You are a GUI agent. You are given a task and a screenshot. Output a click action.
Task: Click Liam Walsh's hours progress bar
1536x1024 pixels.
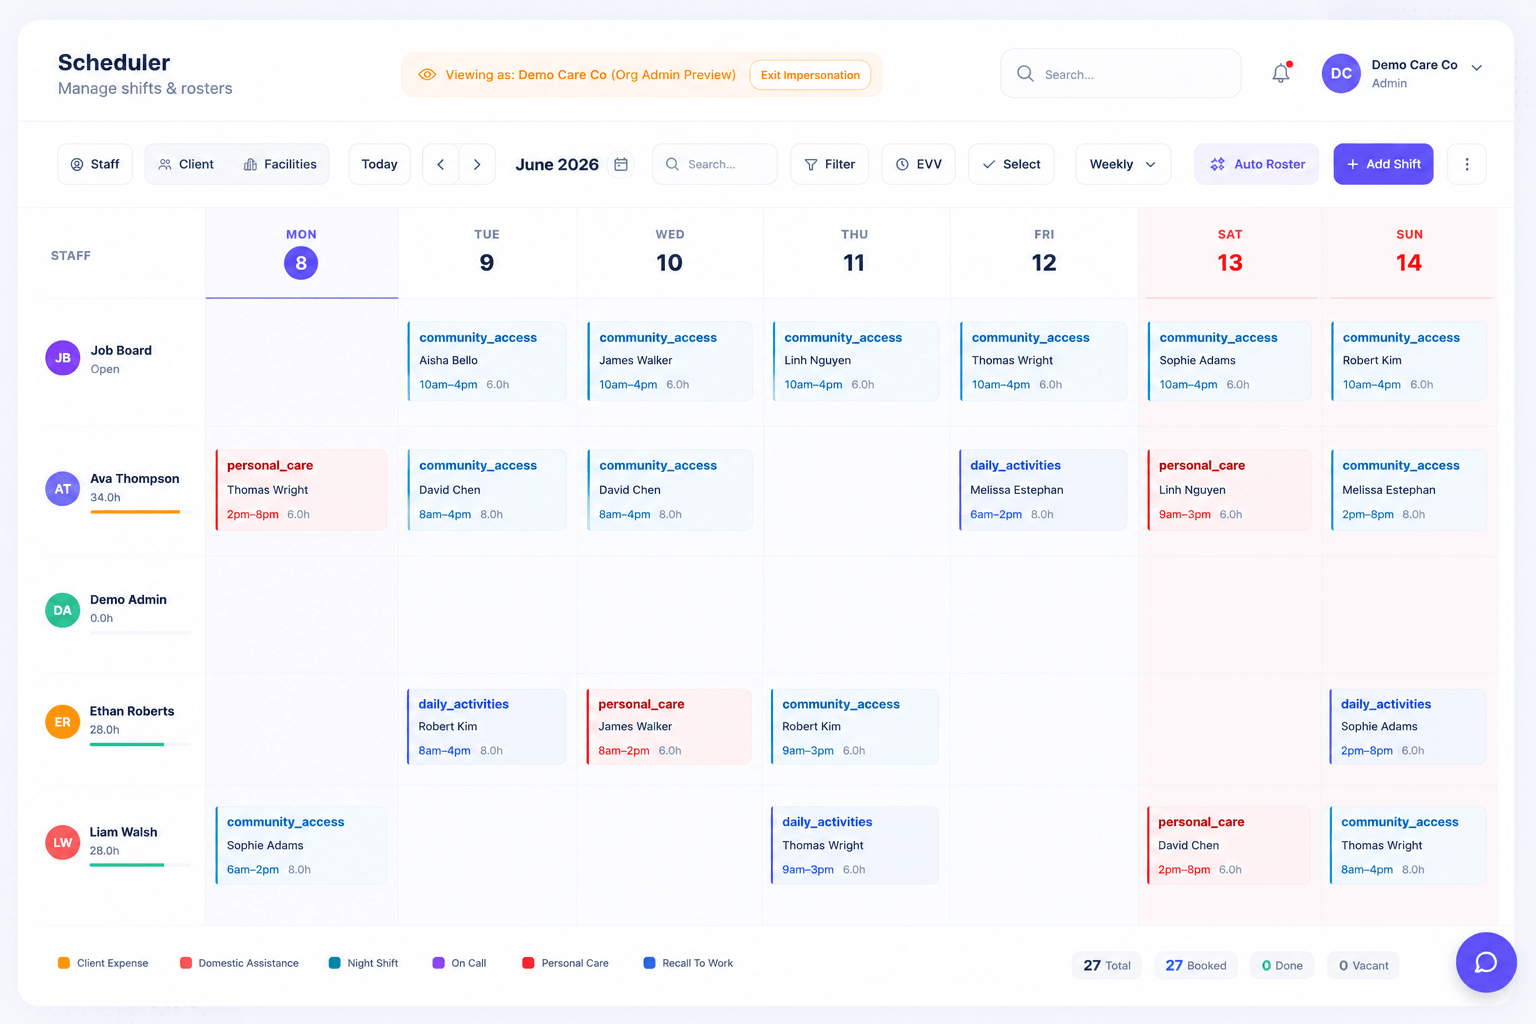point(140,865)
